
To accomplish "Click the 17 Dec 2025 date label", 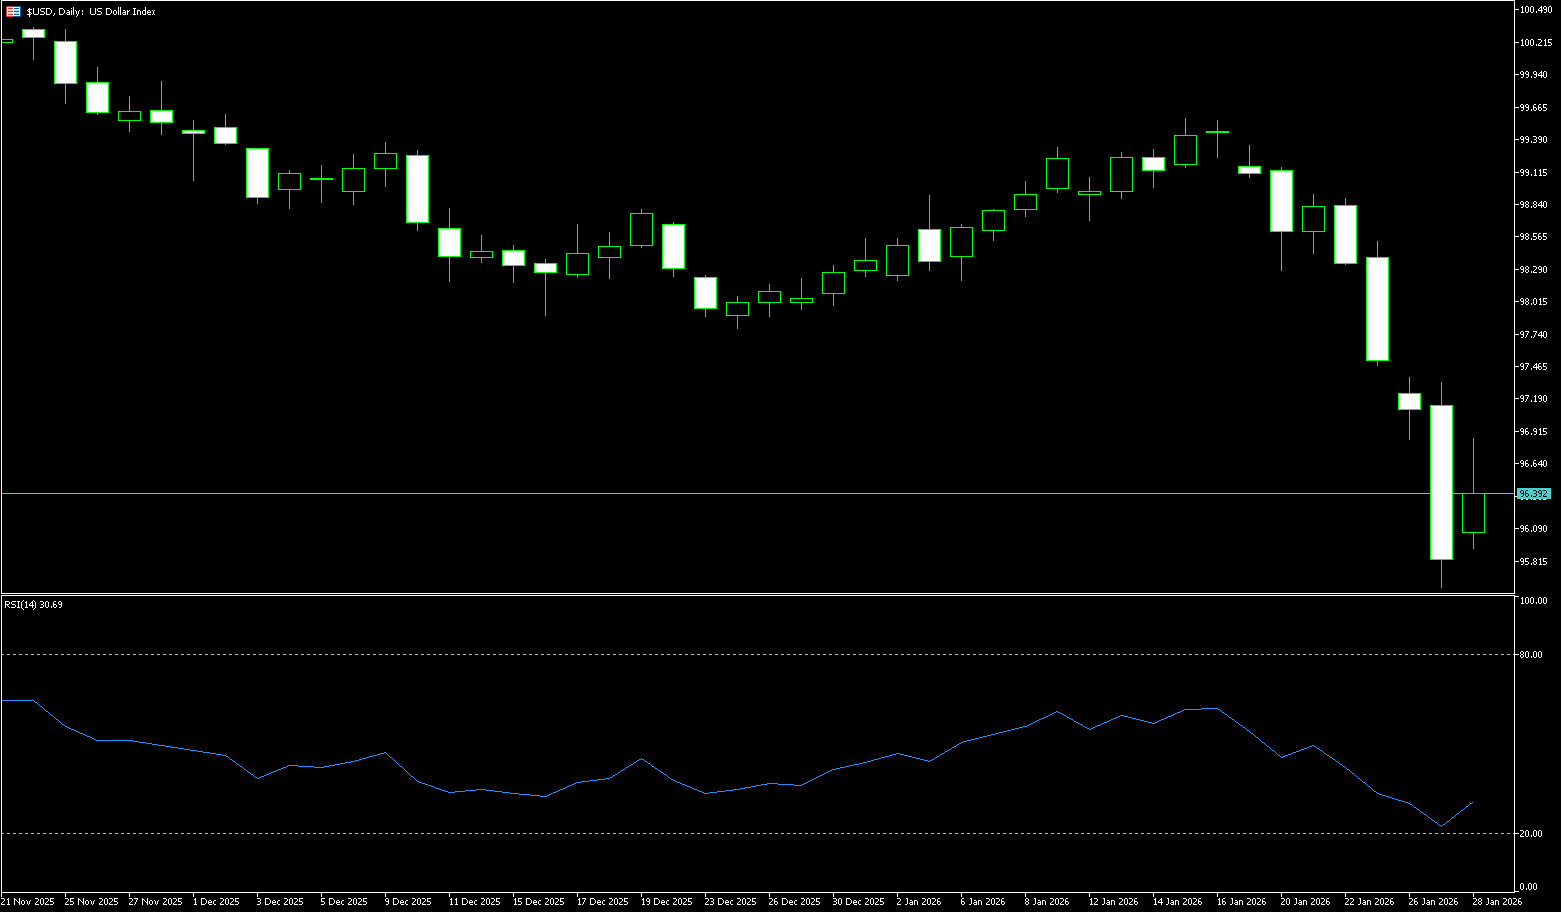I will point(603,902).
